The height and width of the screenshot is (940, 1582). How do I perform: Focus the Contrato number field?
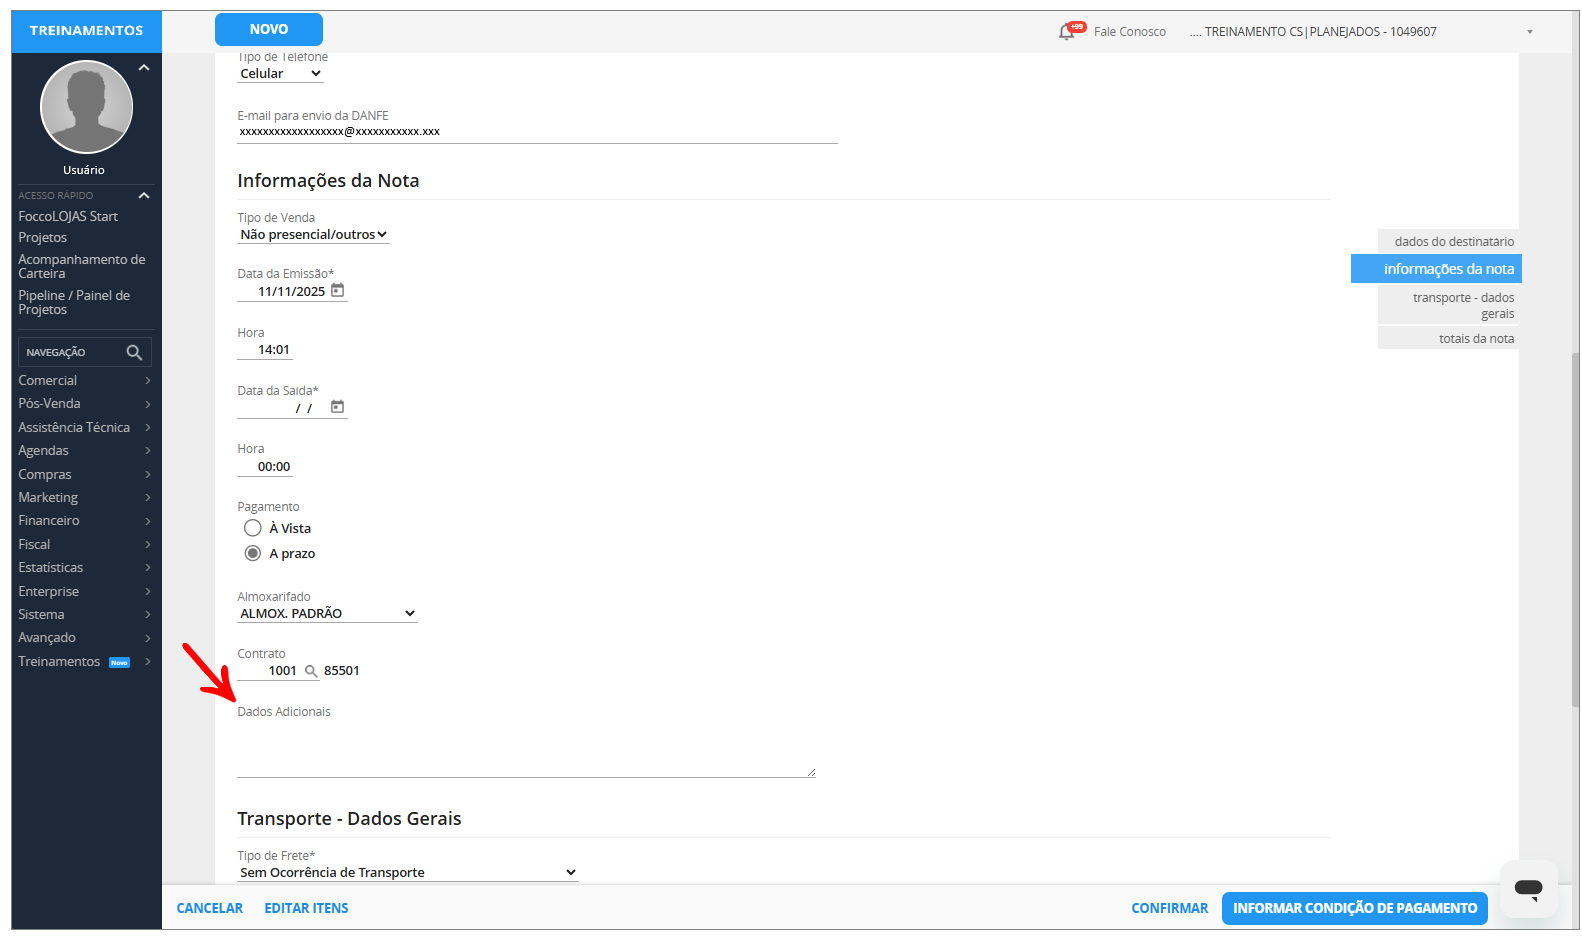[269, 671]
